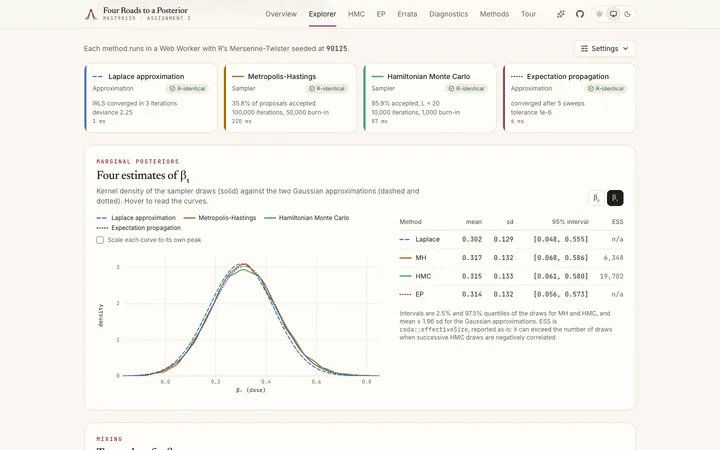Go to the HMC tab
The height and width of the screenshot is (450, 720).
click(356, 14)
